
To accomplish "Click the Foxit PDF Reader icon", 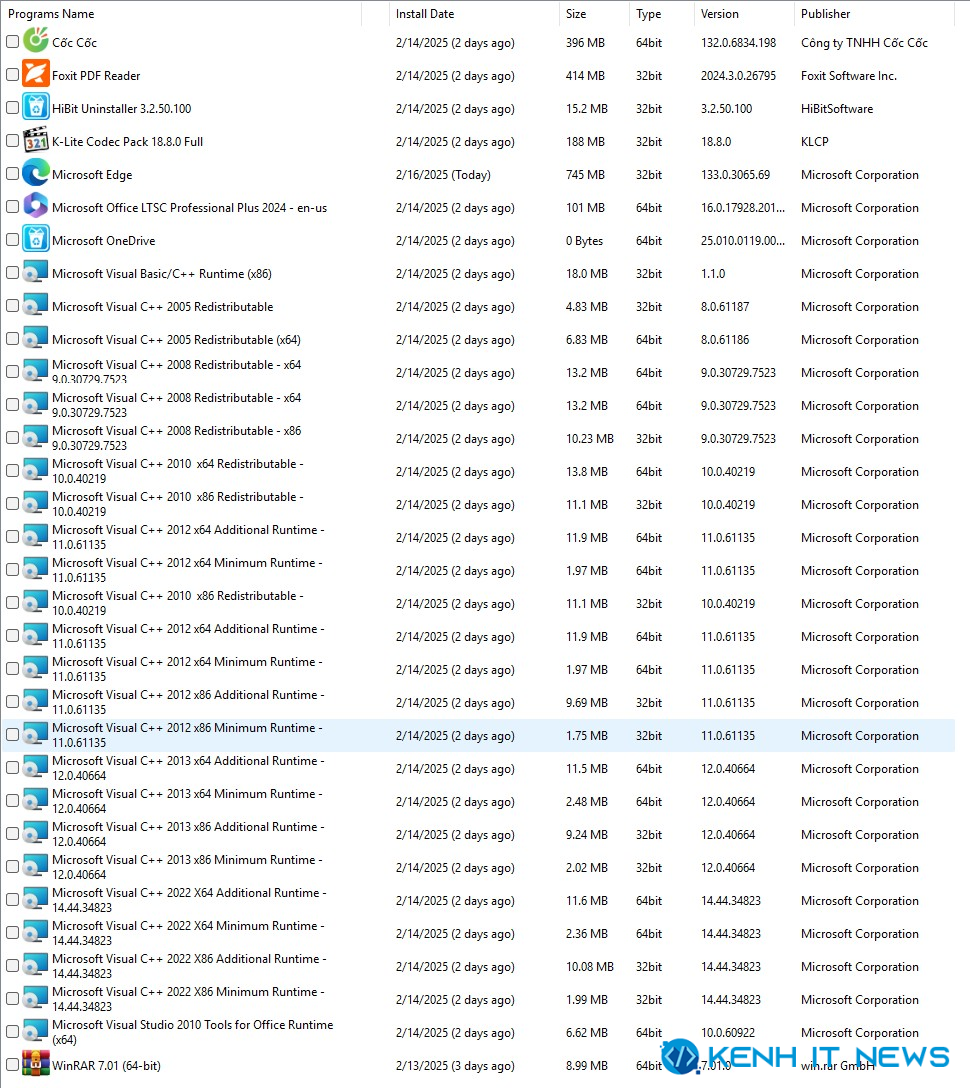I will pos(35,74).
